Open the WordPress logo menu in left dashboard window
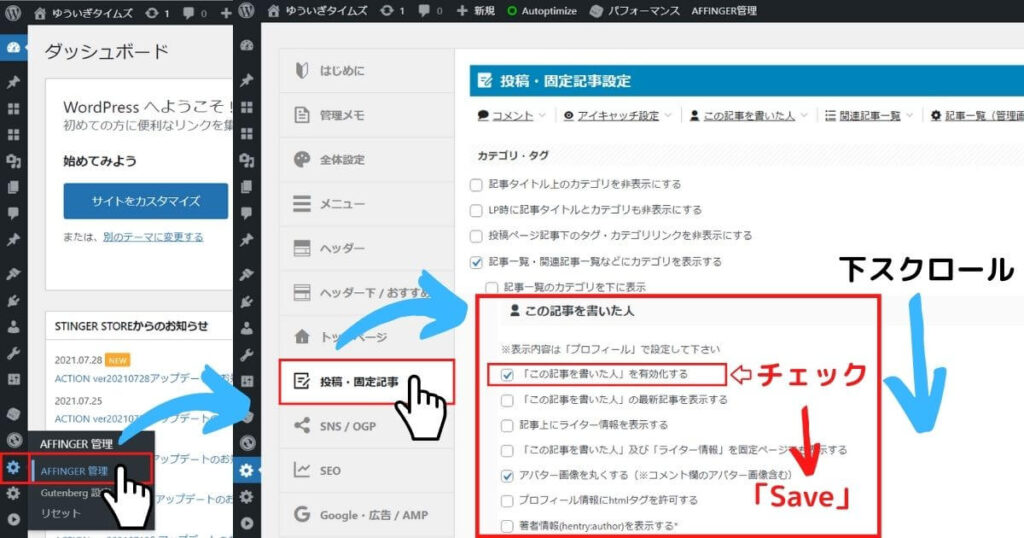The image size is (1024, 538). tap(13, 12)
